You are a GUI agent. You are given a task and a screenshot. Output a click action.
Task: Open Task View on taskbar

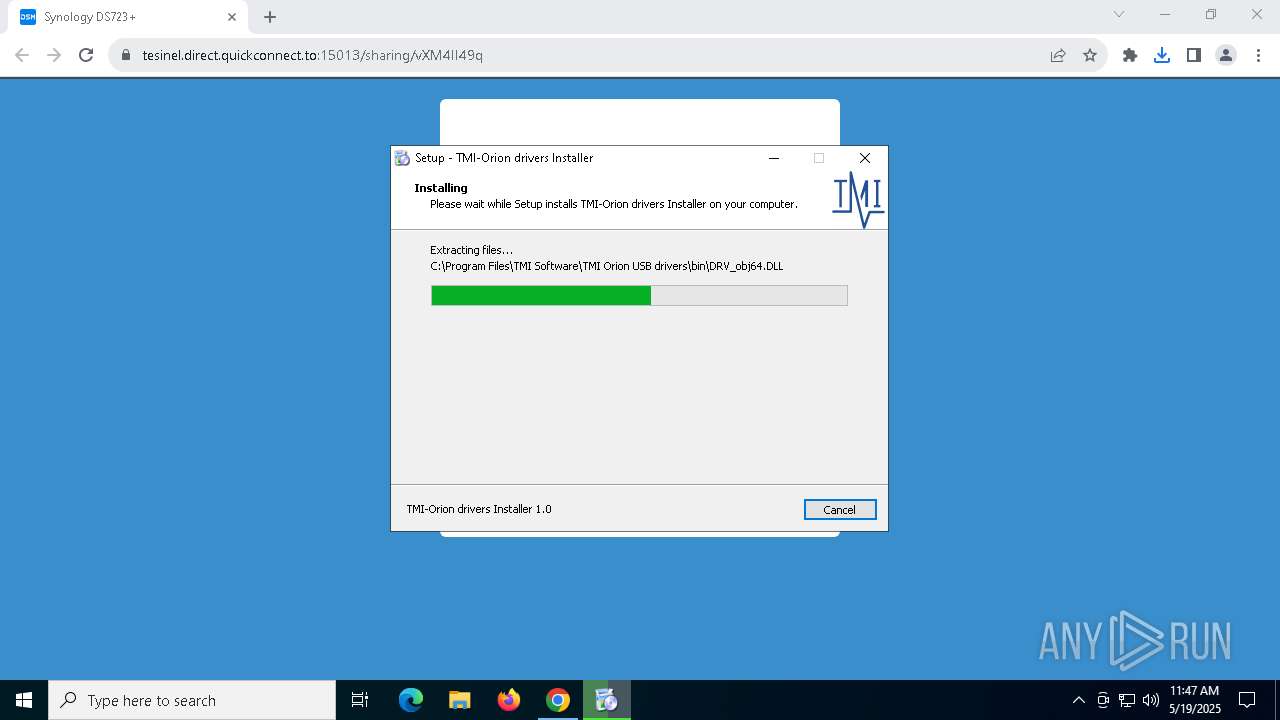[x=360, y=700]
